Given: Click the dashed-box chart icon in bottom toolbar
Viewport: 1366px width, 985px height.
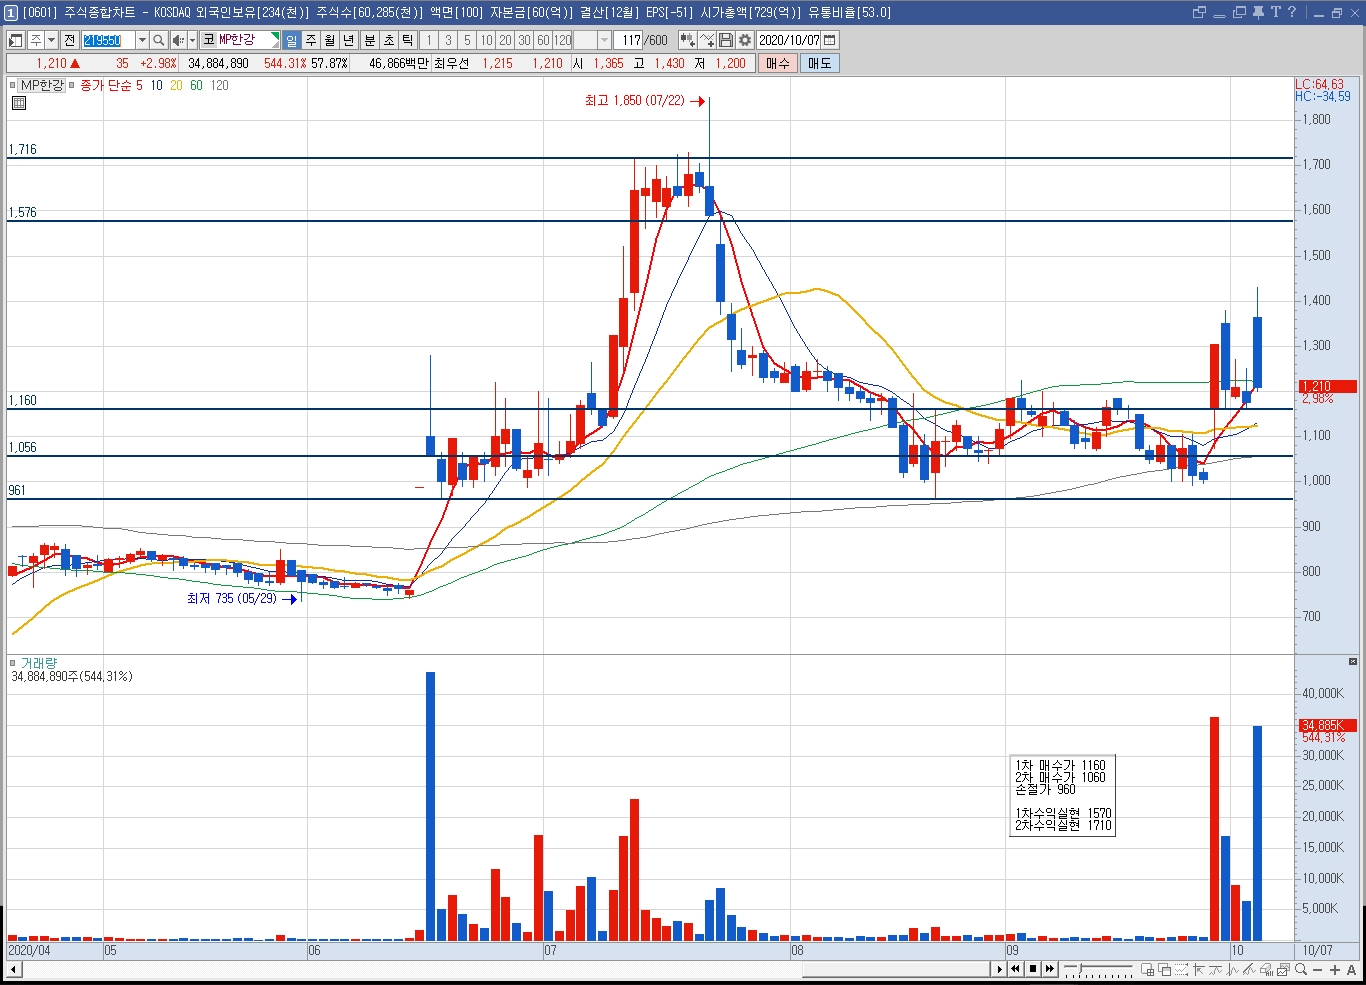Looking at the screenshot, I should click(1181, 969).
